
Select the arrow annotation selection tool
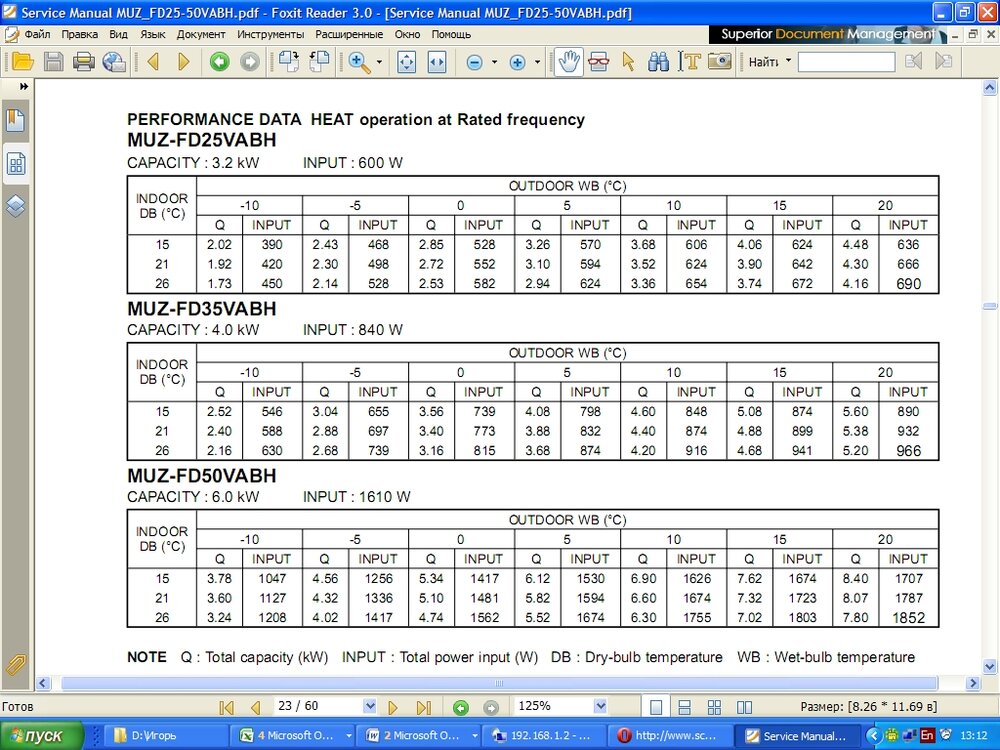coord(628,62)
